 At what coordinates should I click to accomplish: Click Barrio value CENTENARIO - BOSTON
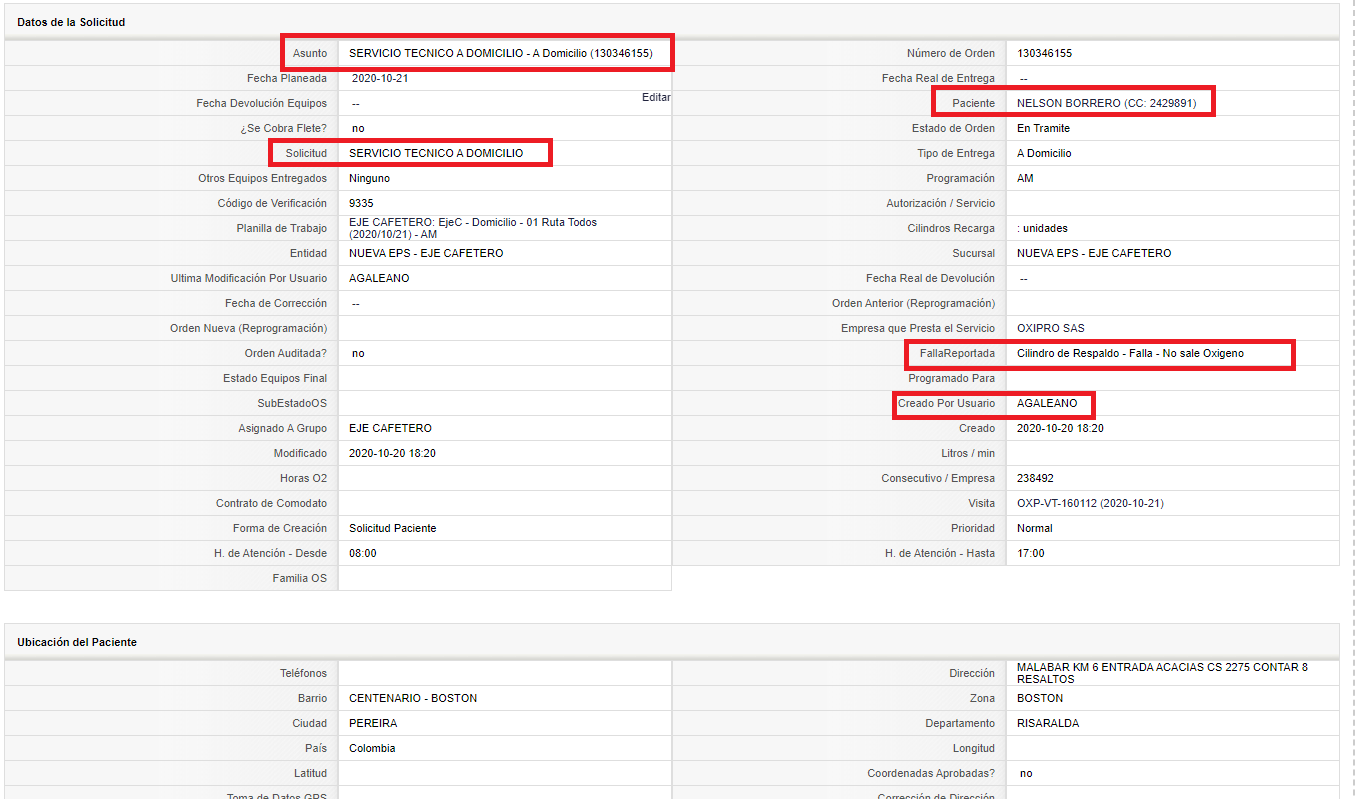[x=413, y=698]
